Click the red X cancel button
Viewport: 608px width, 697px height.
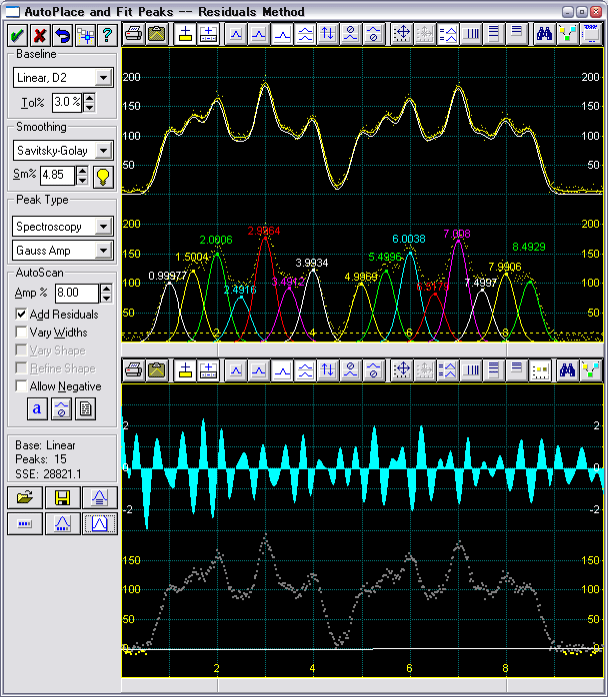40,35
